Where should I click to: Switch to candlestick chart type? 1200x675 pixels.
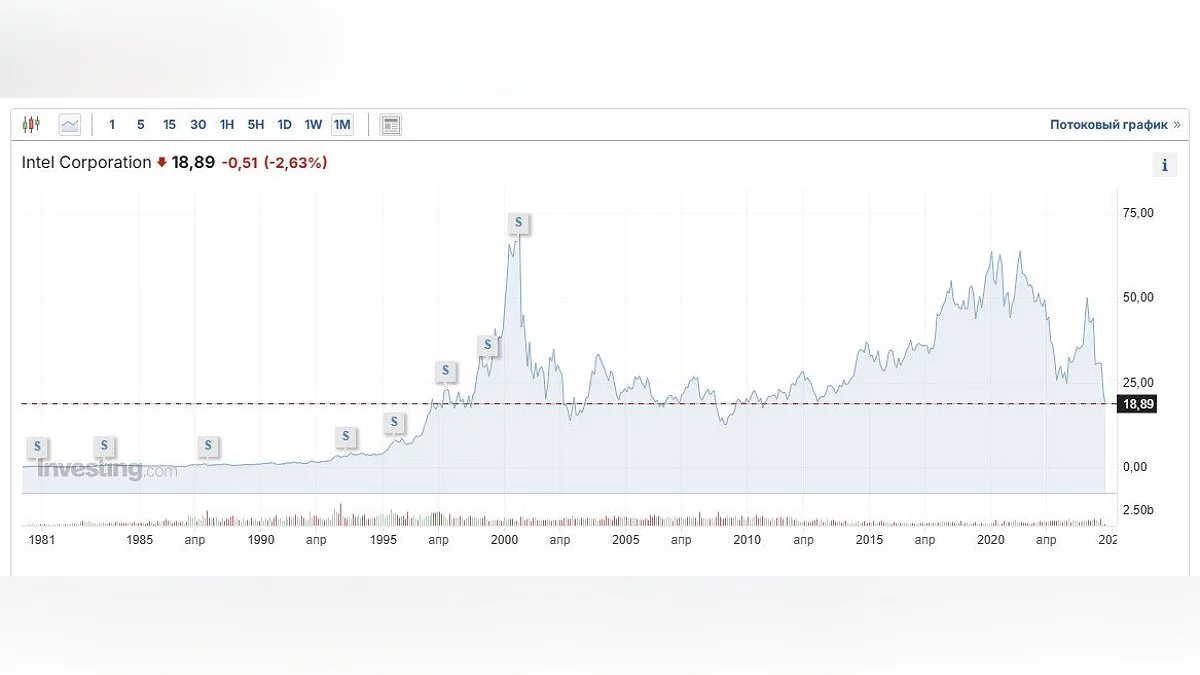pos(31,125)
